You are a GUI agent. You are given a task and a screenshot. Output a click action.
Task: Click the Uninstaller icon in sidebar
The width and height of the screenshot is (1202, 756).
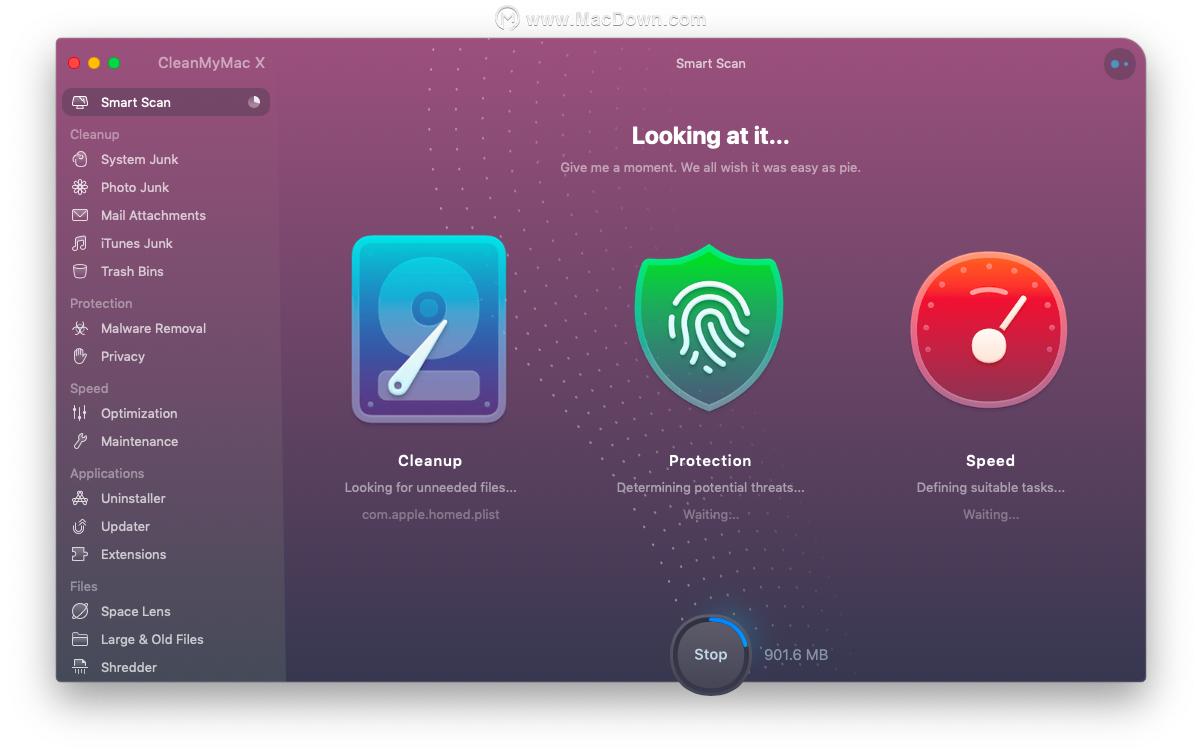pyautogui.click(x=80, y=498)
